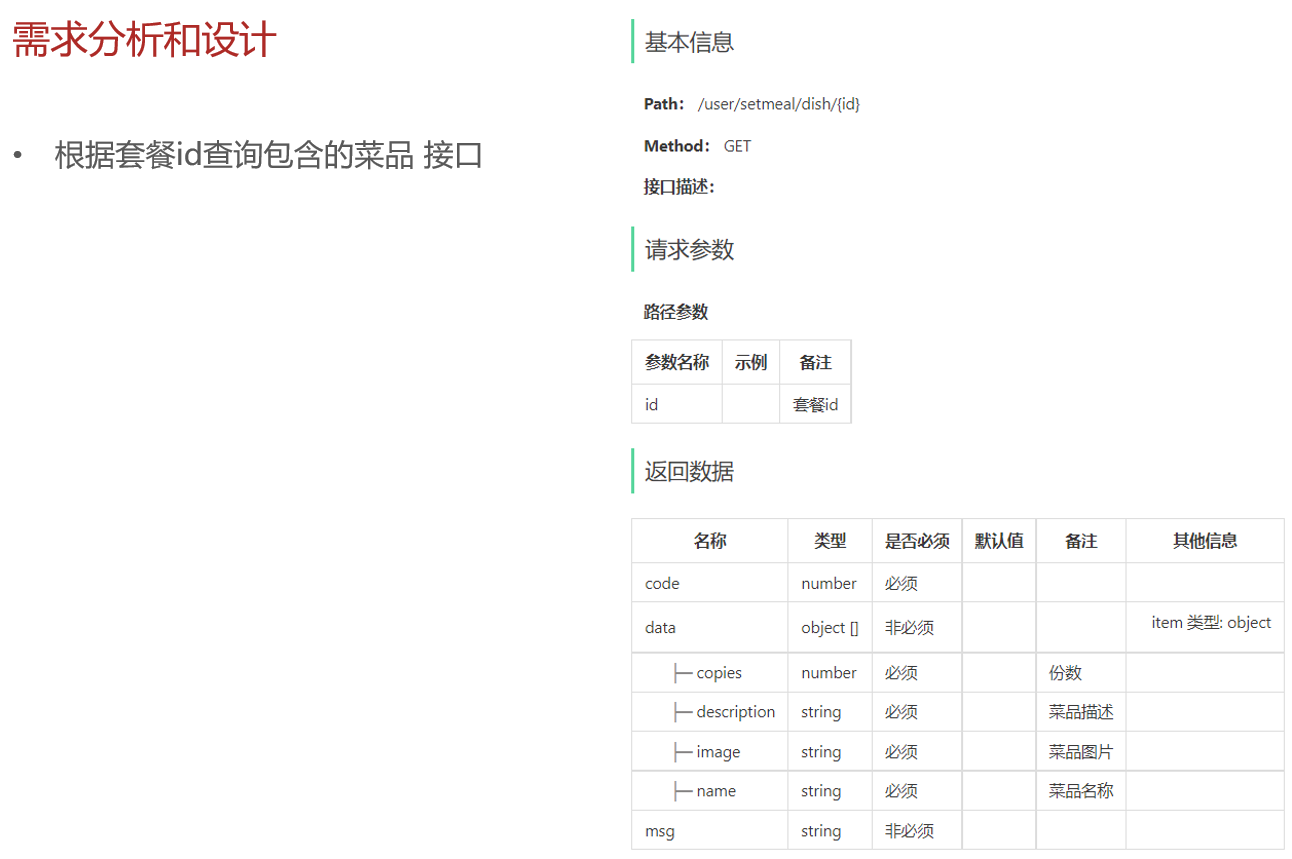Click the item 类型: object cell
Image resolution: width=1292 pixels, height=859 pixels.
tap(1211, 622)
